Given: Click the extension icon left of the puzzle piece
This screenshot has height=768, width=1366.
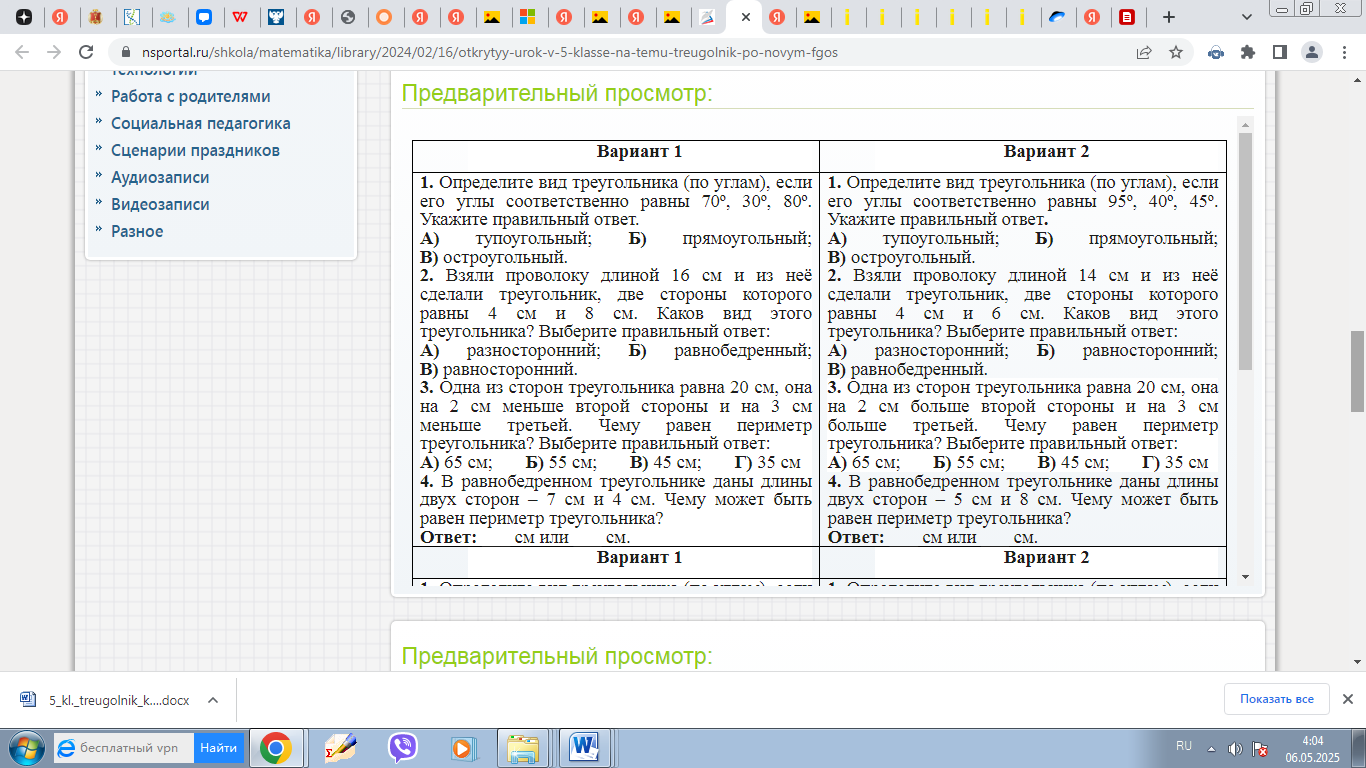Looking at the screenshot, I should pos(1215,52).
